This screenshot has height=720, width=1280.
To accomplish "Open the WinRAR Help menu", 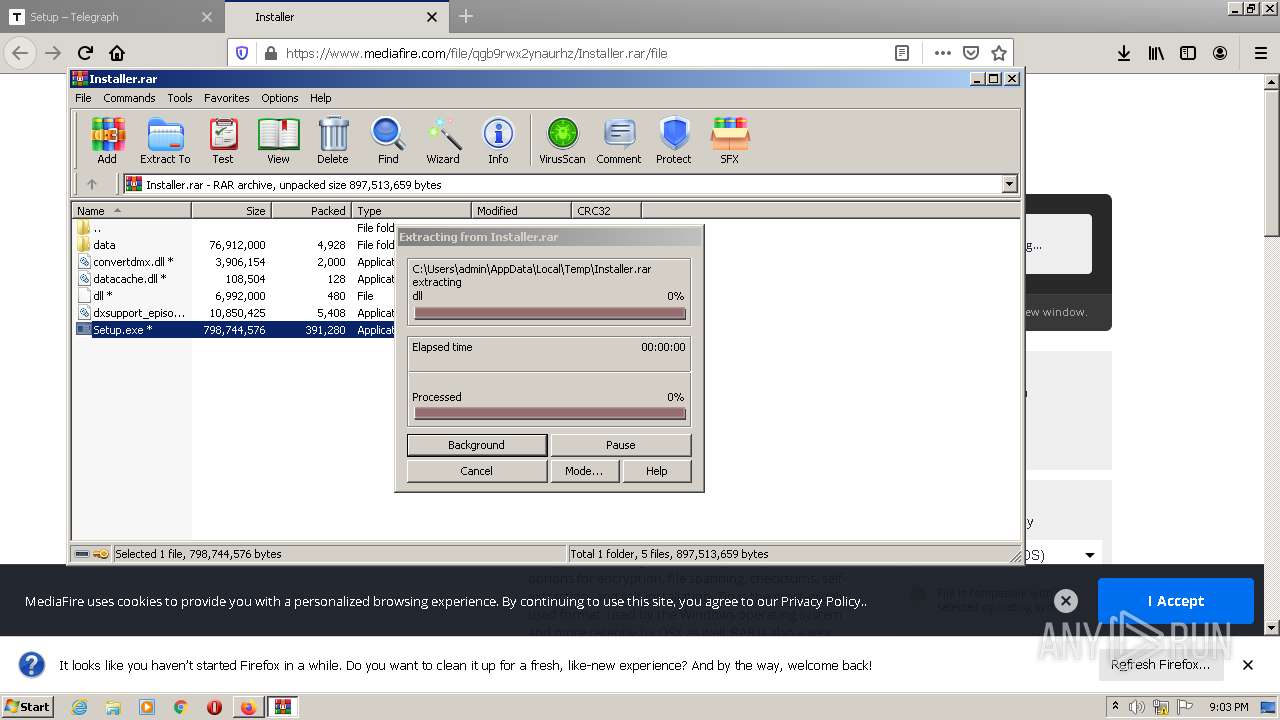I will click(320, 98).
